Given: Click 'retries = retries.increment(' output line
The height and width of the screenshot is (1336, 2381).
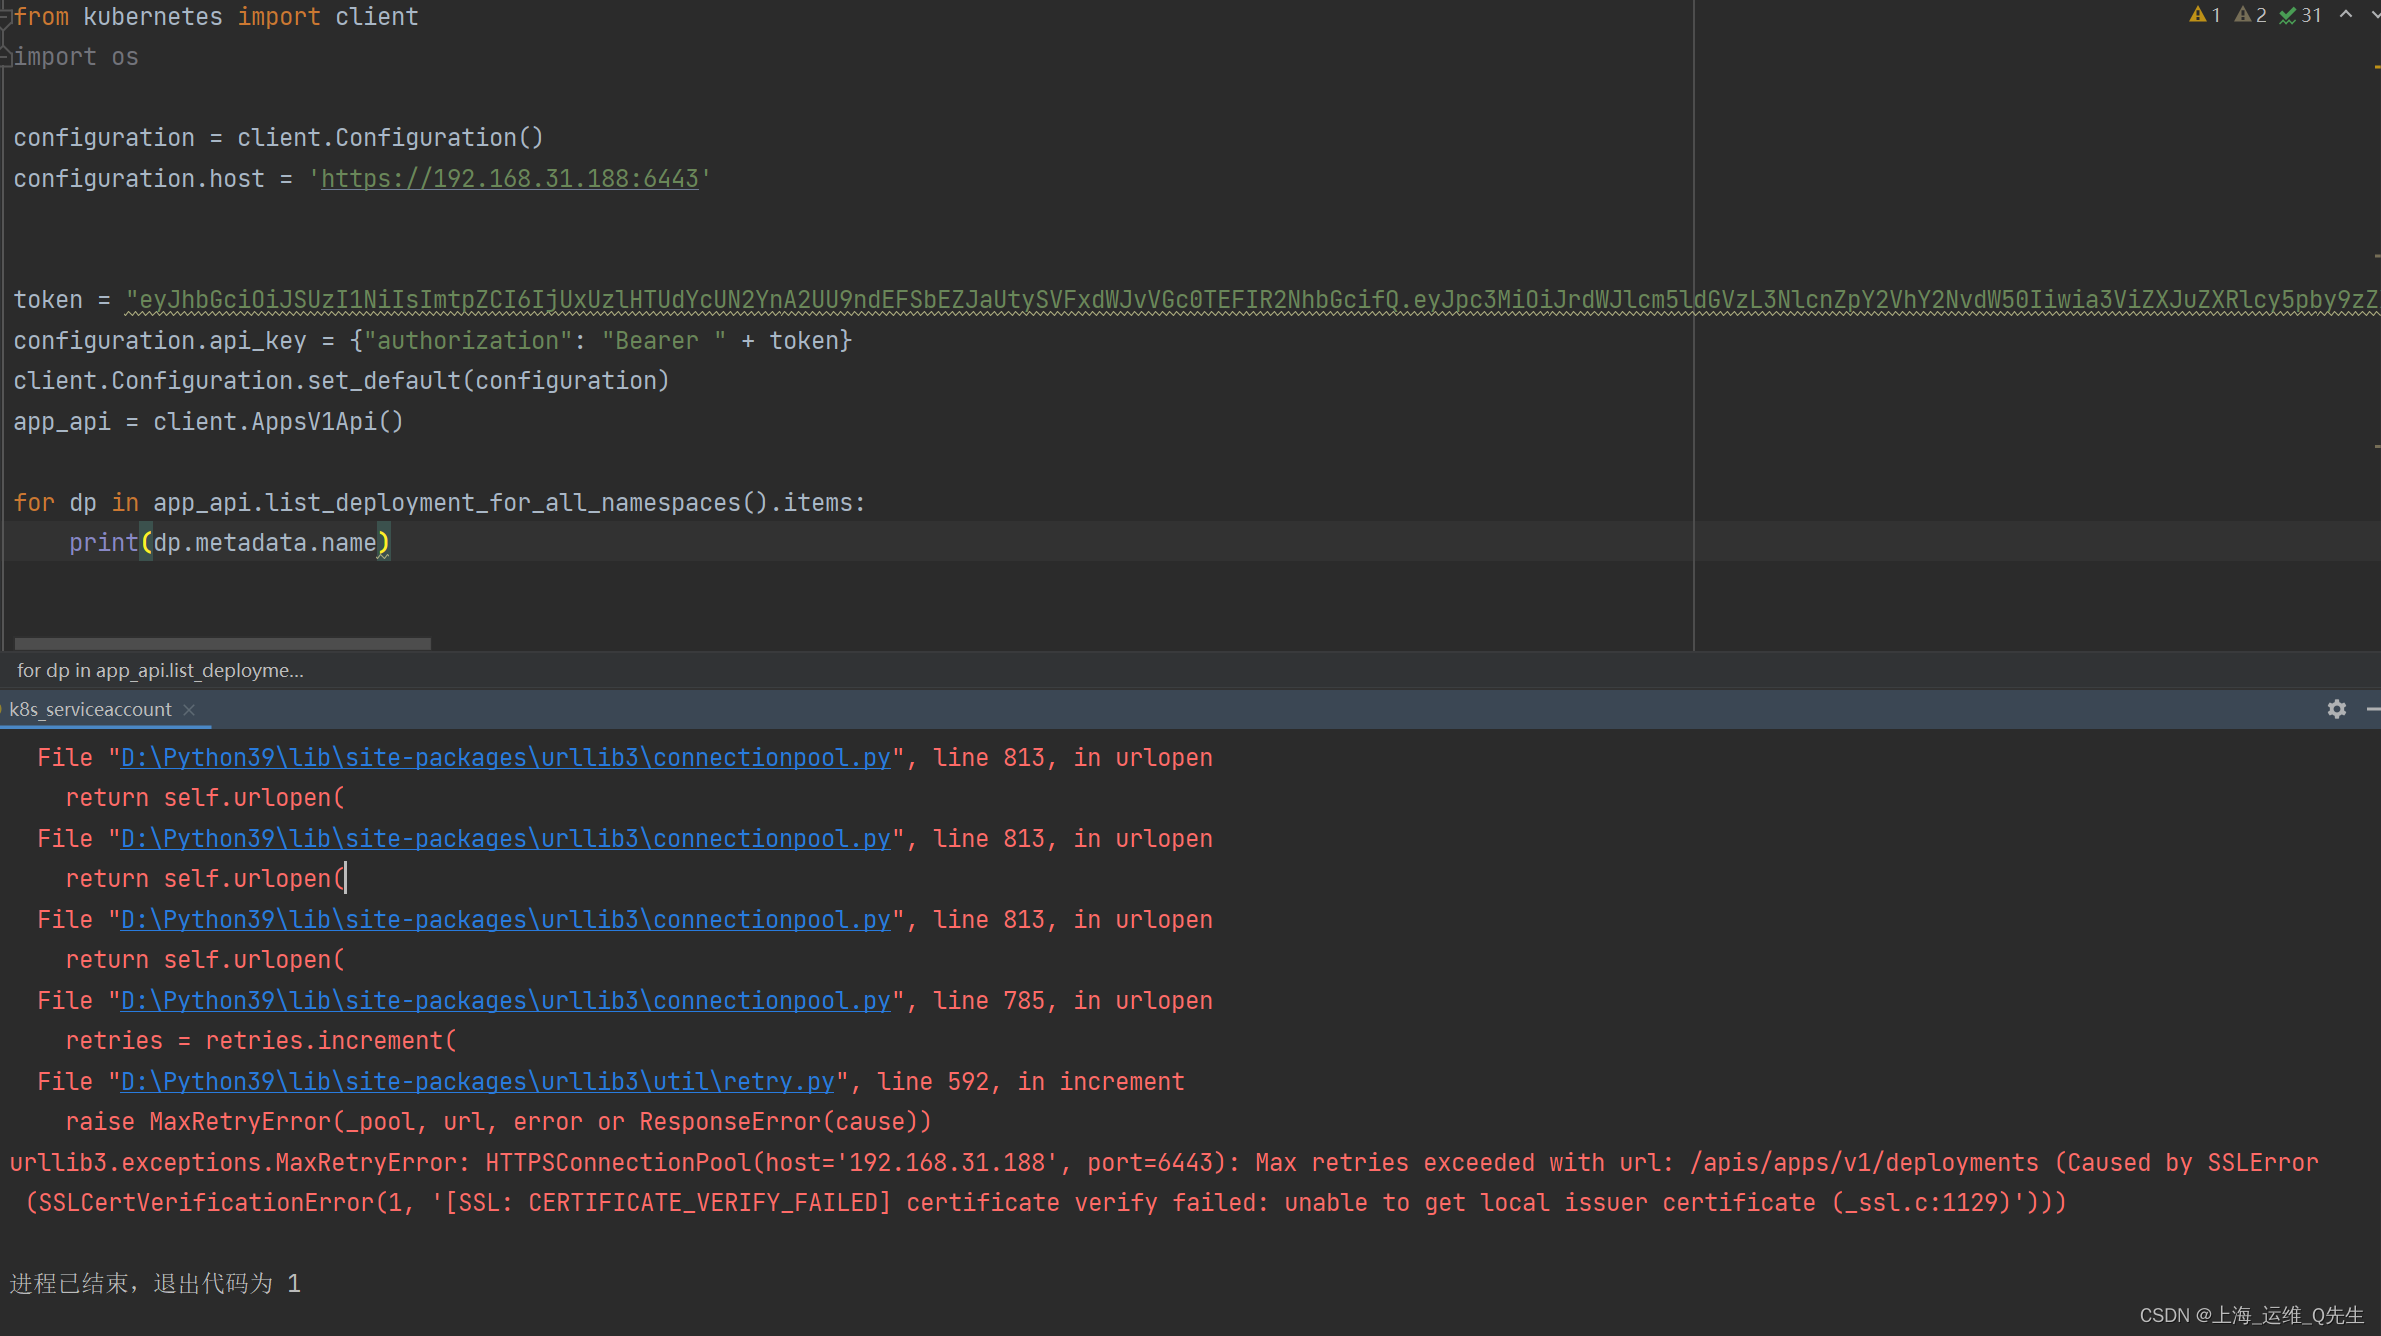Looking at the screenshot, I should click(261, 1041).
